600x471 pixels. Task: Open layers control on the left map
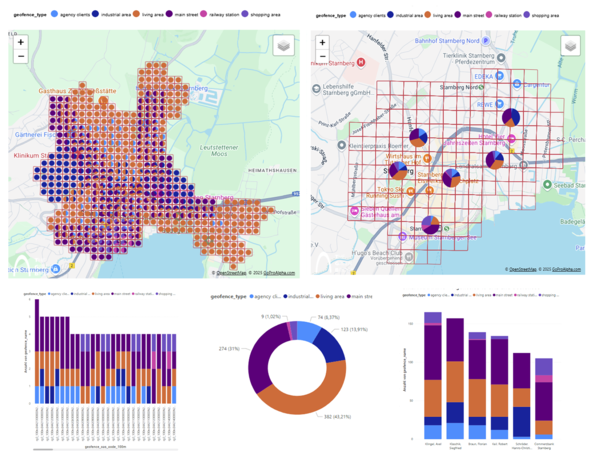[x=283, y=47]
